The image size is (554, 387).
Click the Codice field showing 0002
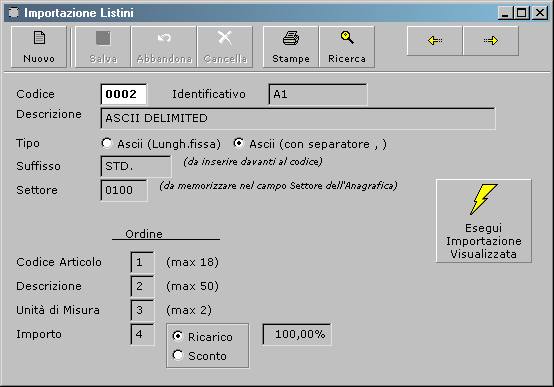click(124, 94)
